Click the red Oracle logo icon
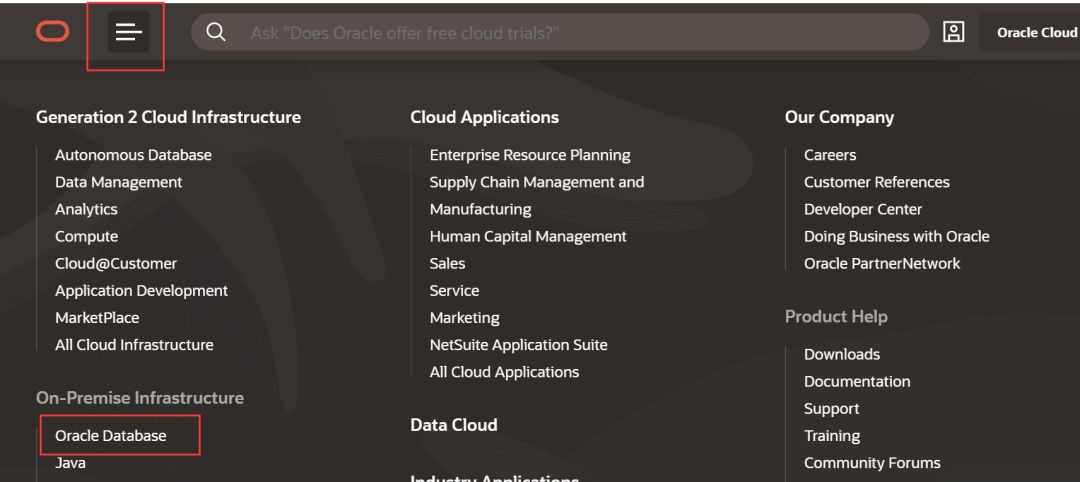Viewport: 1080px width, 482px height. [x=52, y=33]
